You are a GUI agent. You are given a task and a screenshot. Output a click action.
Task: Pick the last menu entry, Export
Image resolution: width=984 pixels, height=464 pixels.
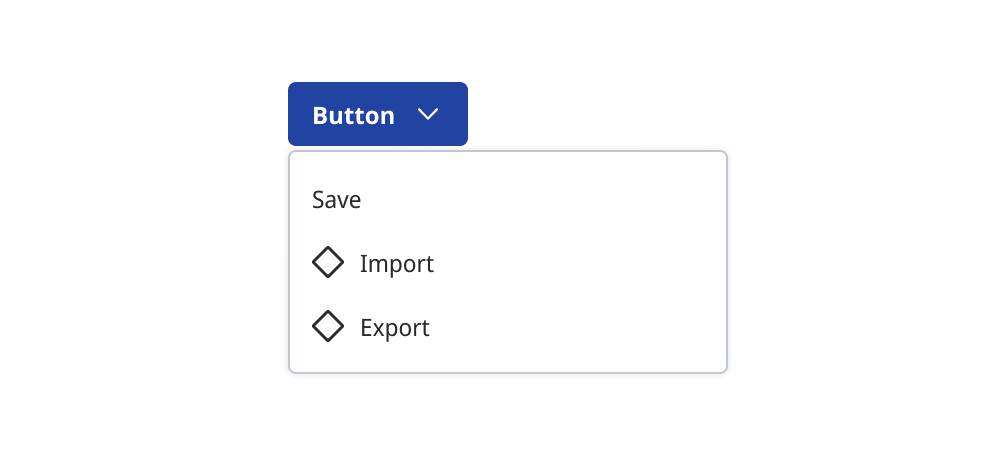[507, 327]
